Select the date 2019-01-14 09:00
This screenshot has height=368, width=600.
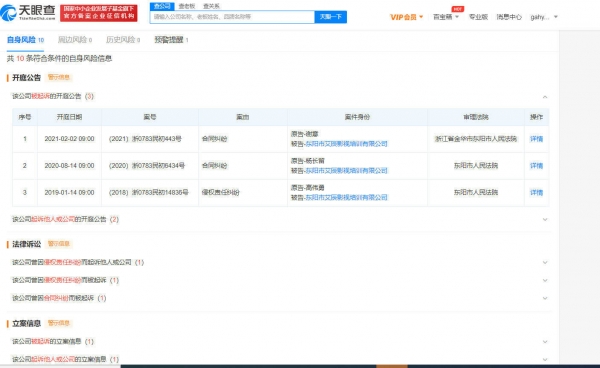point(69,192)
